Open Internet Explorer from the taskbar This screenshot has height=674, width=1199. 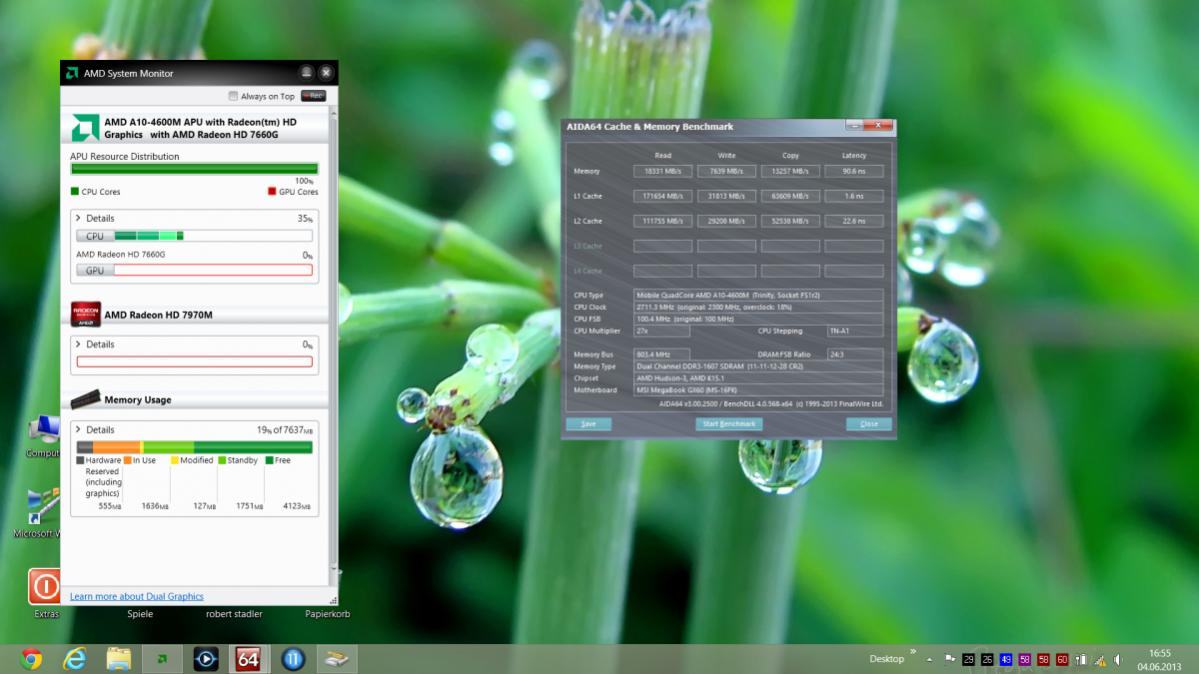coord(75,659)
